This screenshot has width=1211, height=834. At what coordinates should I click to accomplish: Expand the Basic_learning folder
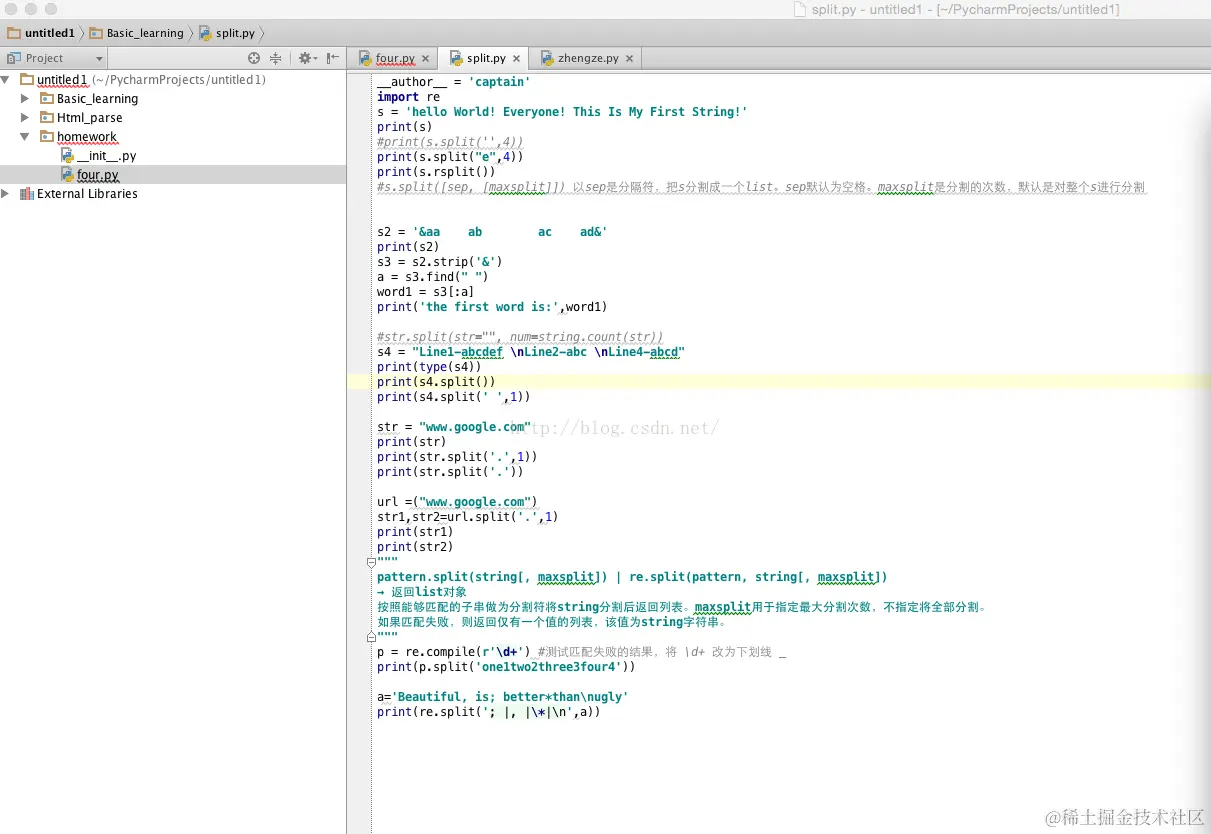coord(26,98)
